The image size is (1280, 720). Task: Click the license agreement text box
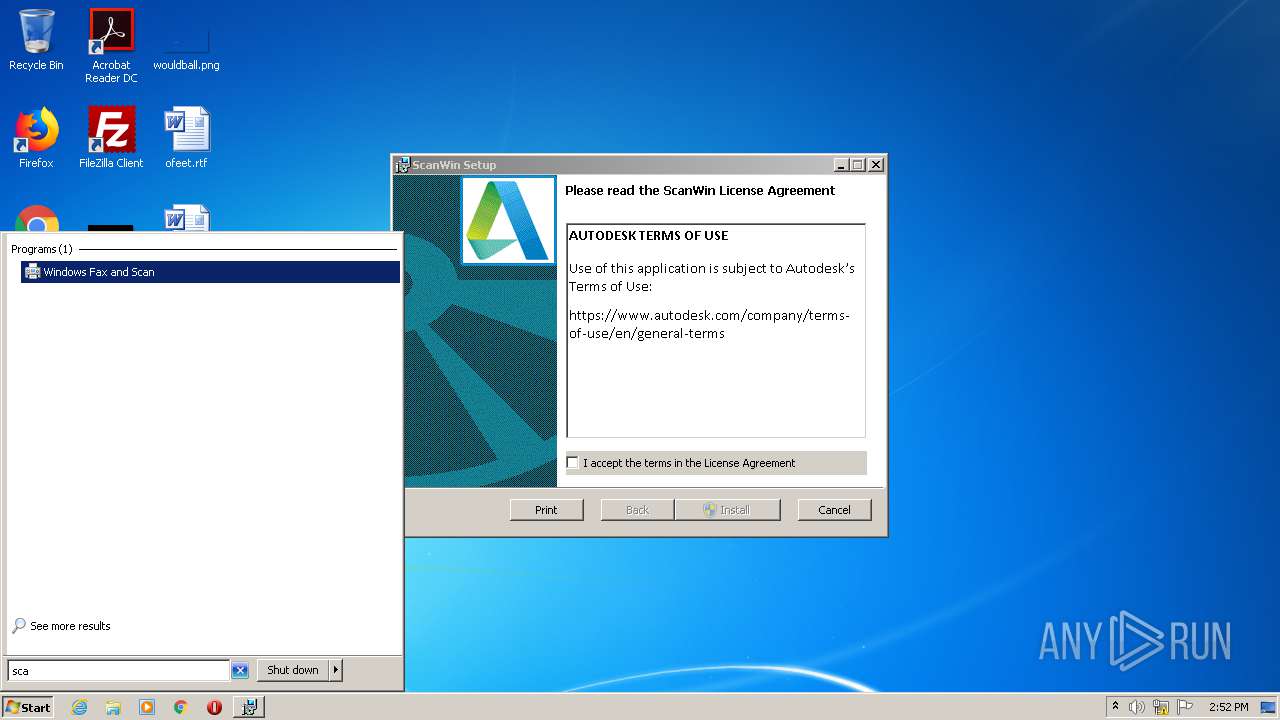(716, 331)
